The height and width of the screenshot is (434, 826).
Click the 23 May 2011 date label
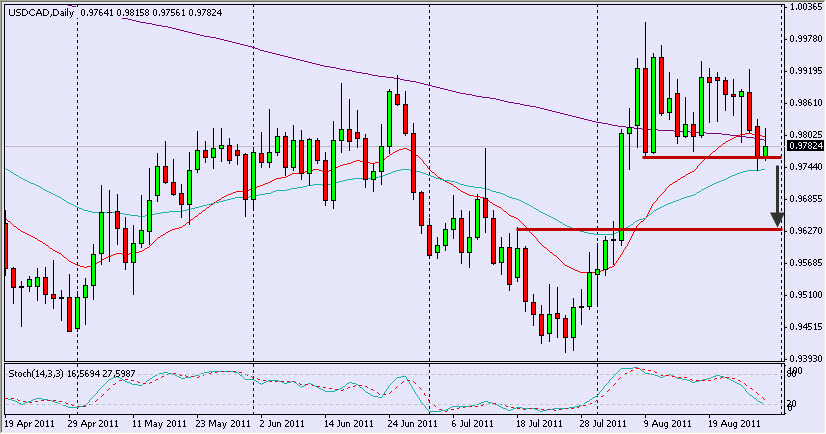[223, 423]
